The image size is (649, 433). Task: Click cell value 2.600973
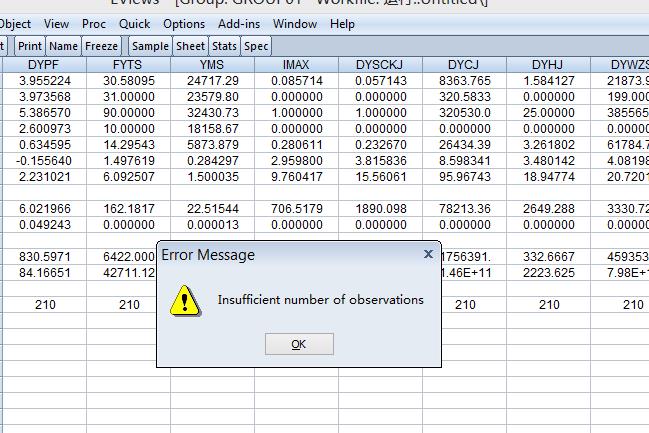pos(45,129)
